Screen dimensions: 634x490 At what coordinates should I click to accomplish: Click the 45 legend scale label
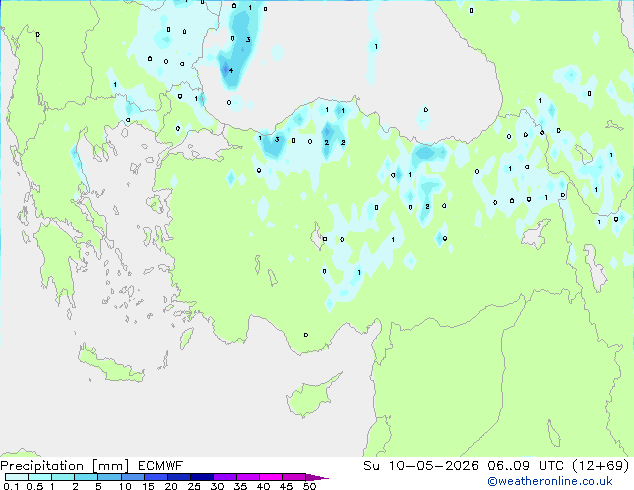tap(286, 486)
